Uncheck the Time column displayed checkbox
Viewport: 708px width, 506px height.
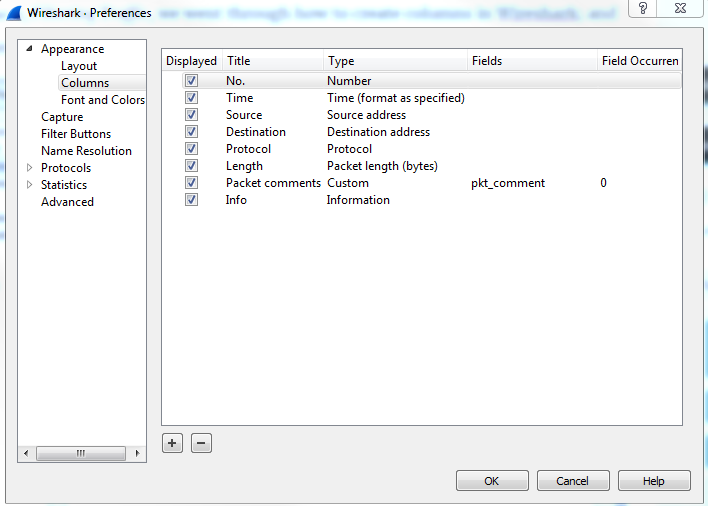[x=191, y=97]
